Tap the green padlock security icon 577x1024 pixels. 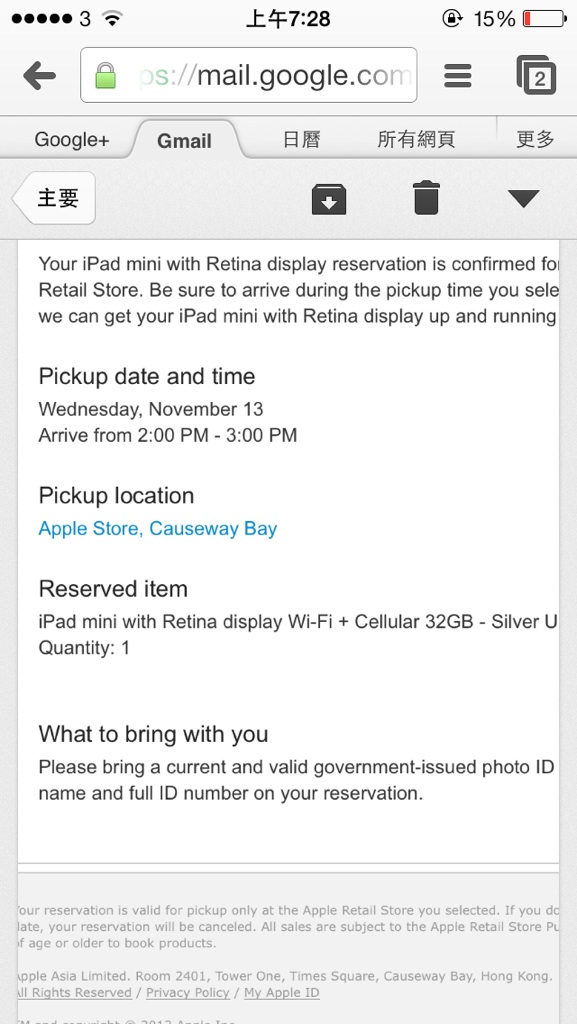105,75
